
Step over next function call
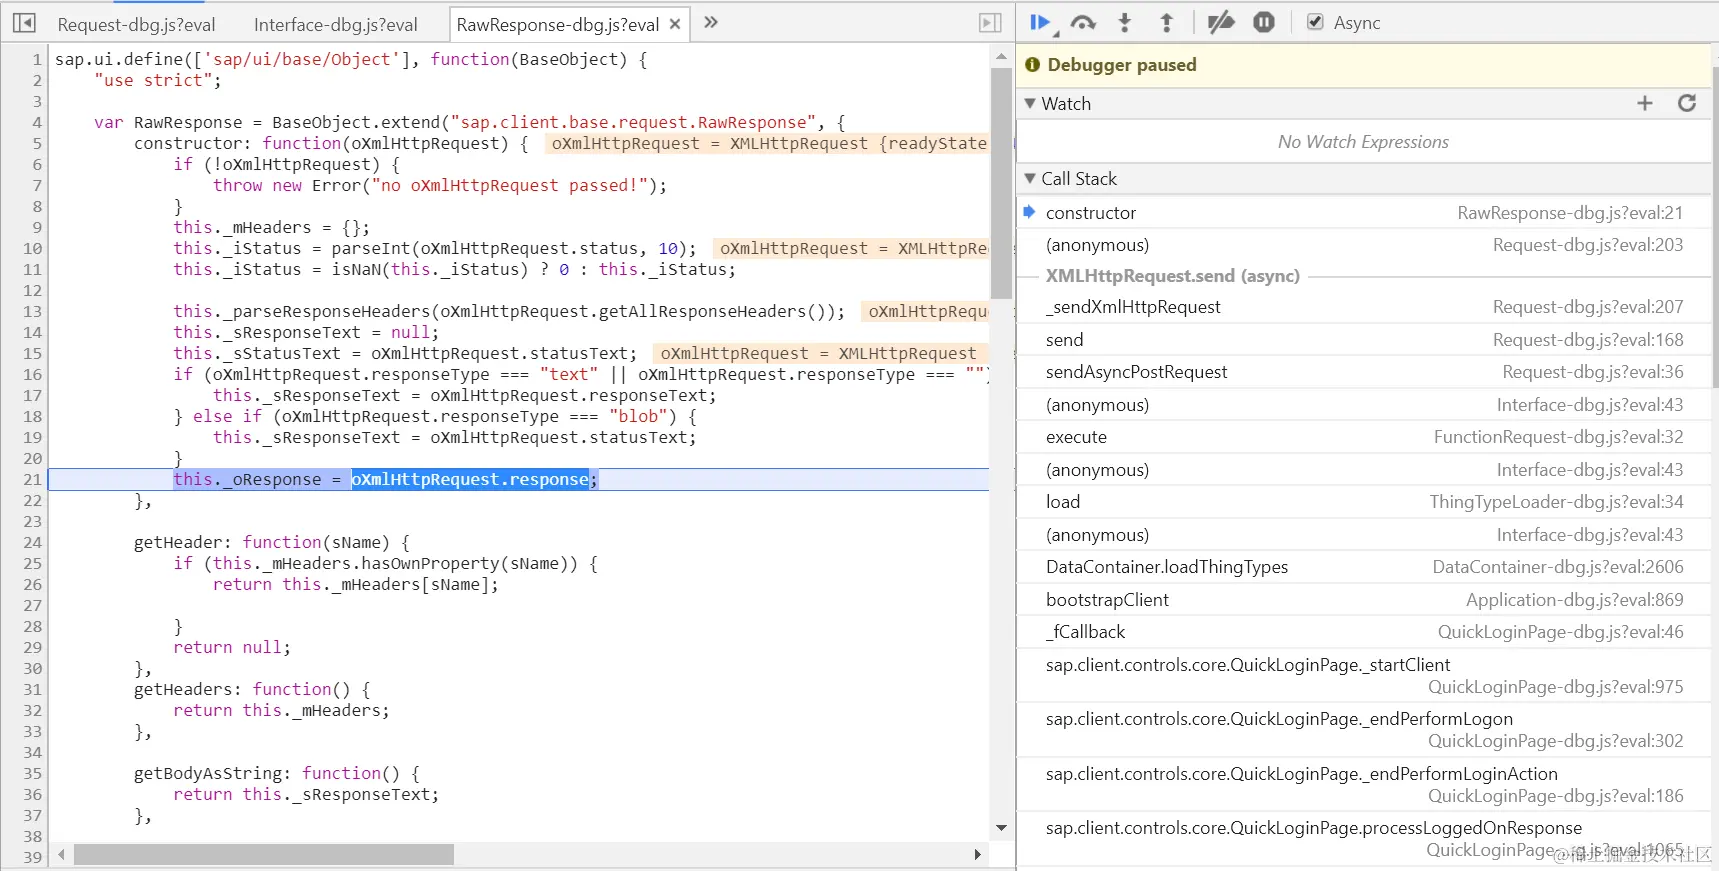click(x=1083, y=22)
